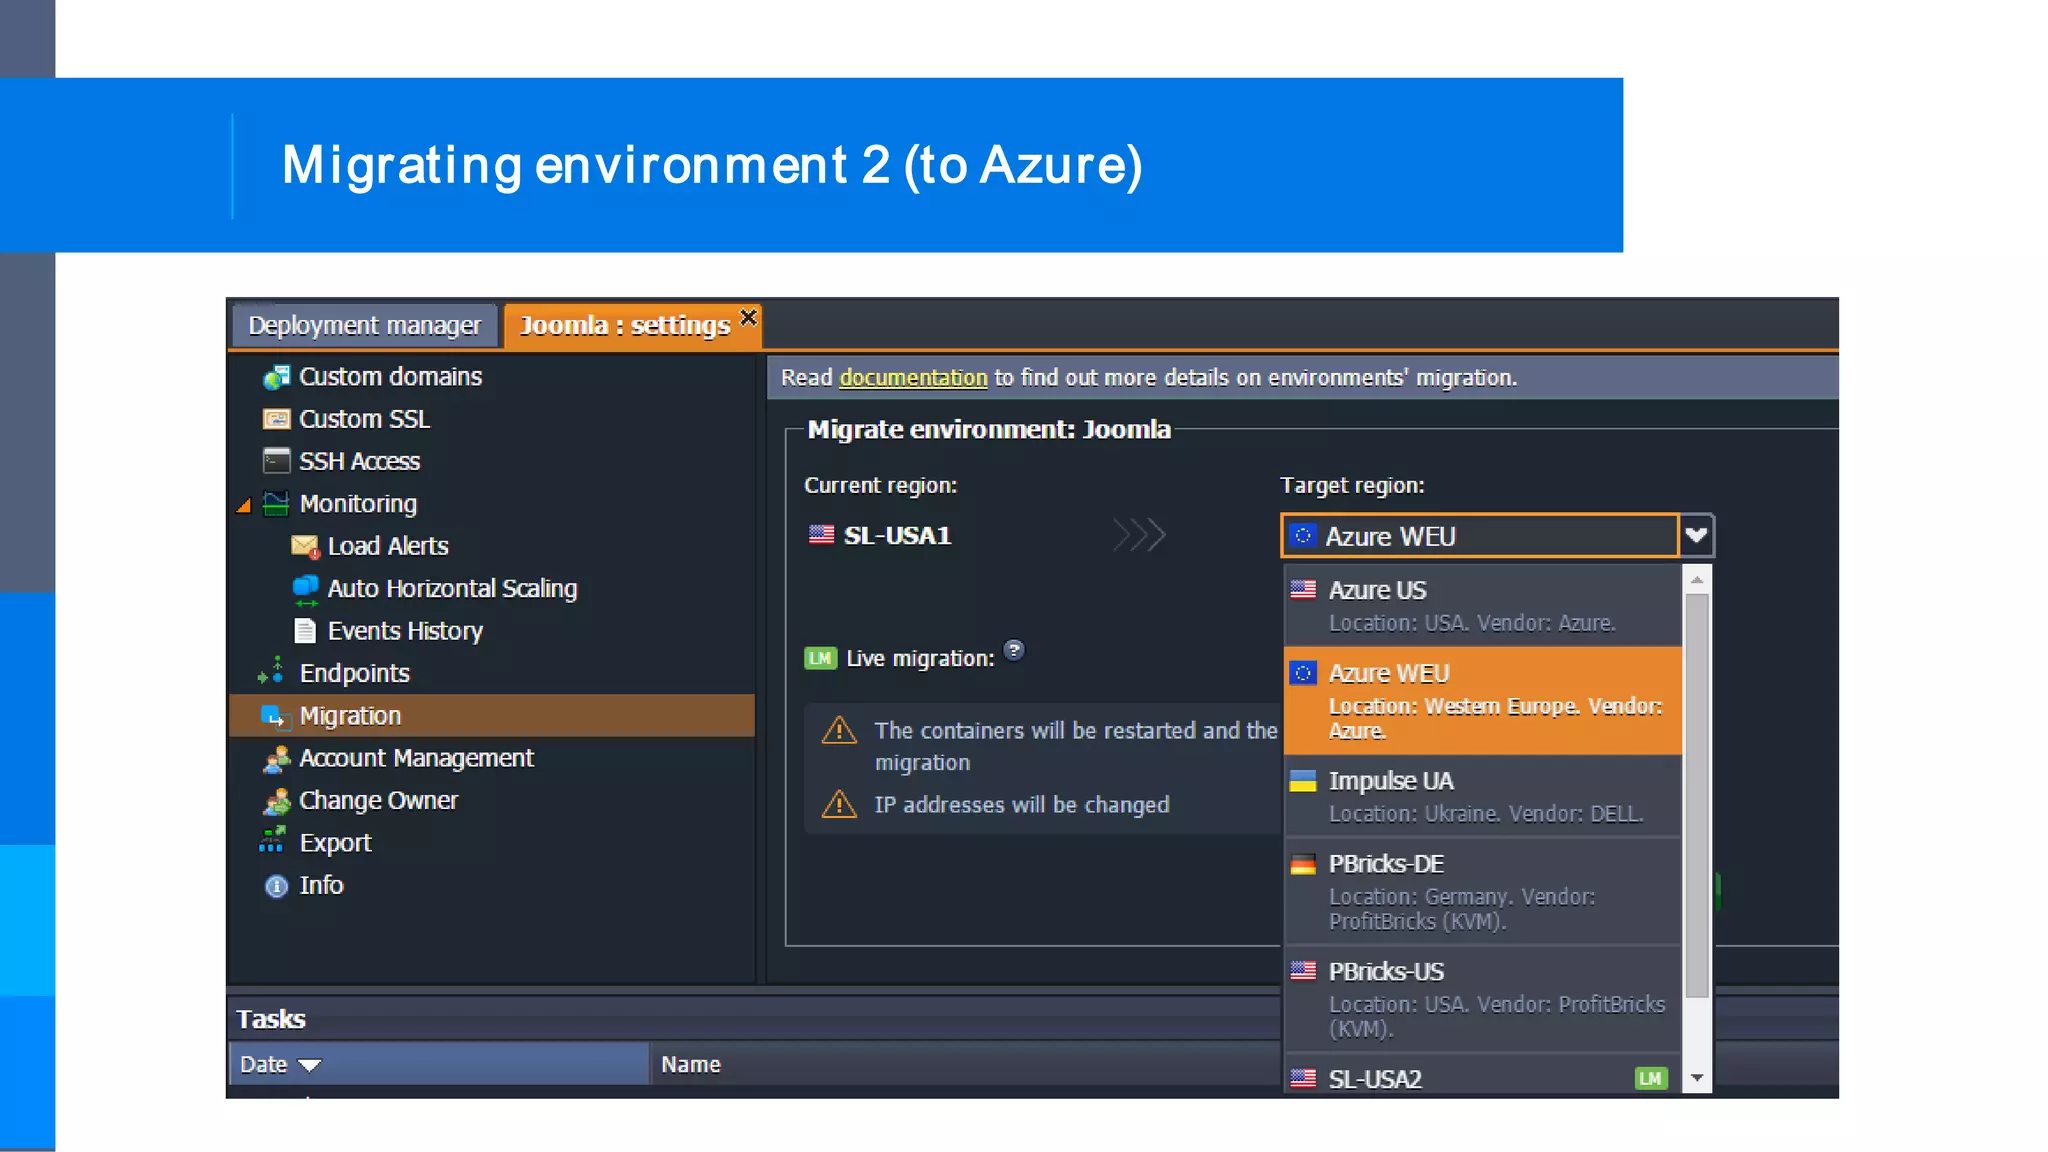
Task: Toggle the Target region dropdown arrow
Action: click(x=1696, y=536)
